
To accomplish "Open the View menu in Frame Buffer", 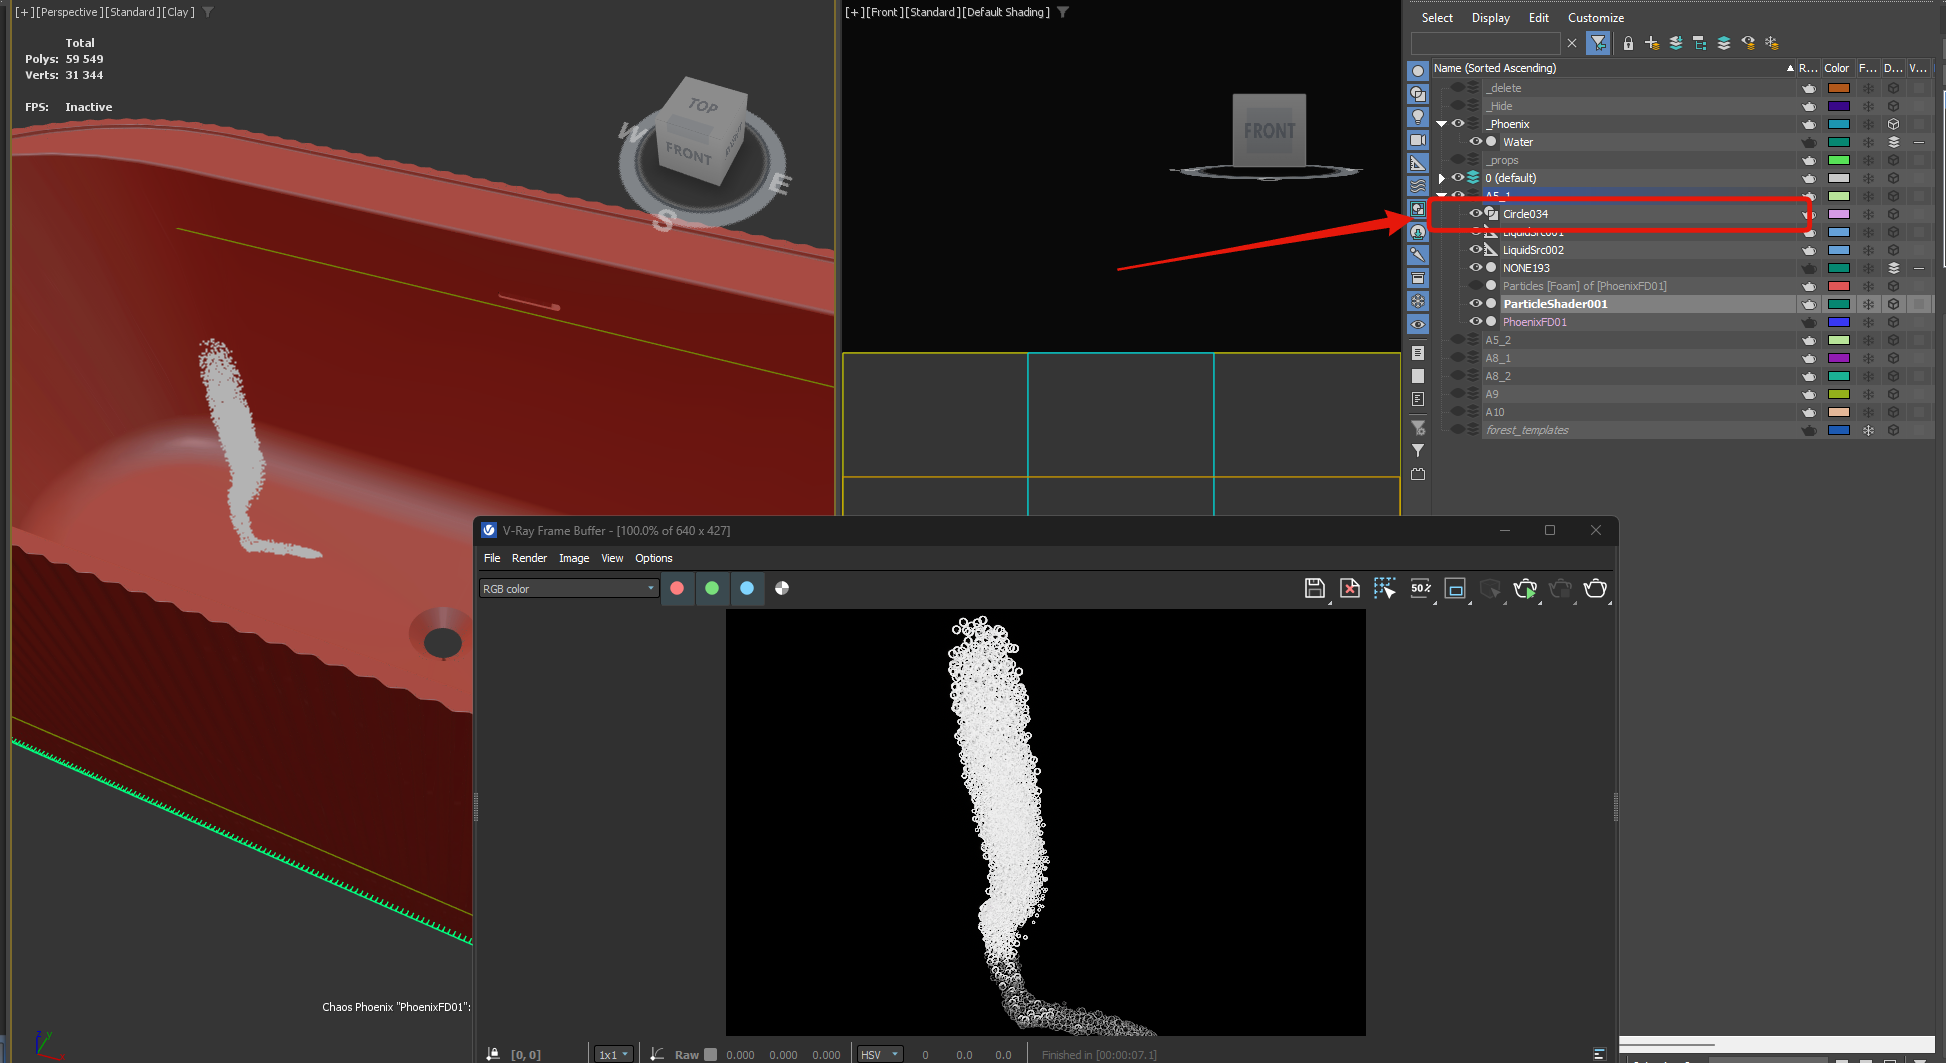I will tap(612, 558).
